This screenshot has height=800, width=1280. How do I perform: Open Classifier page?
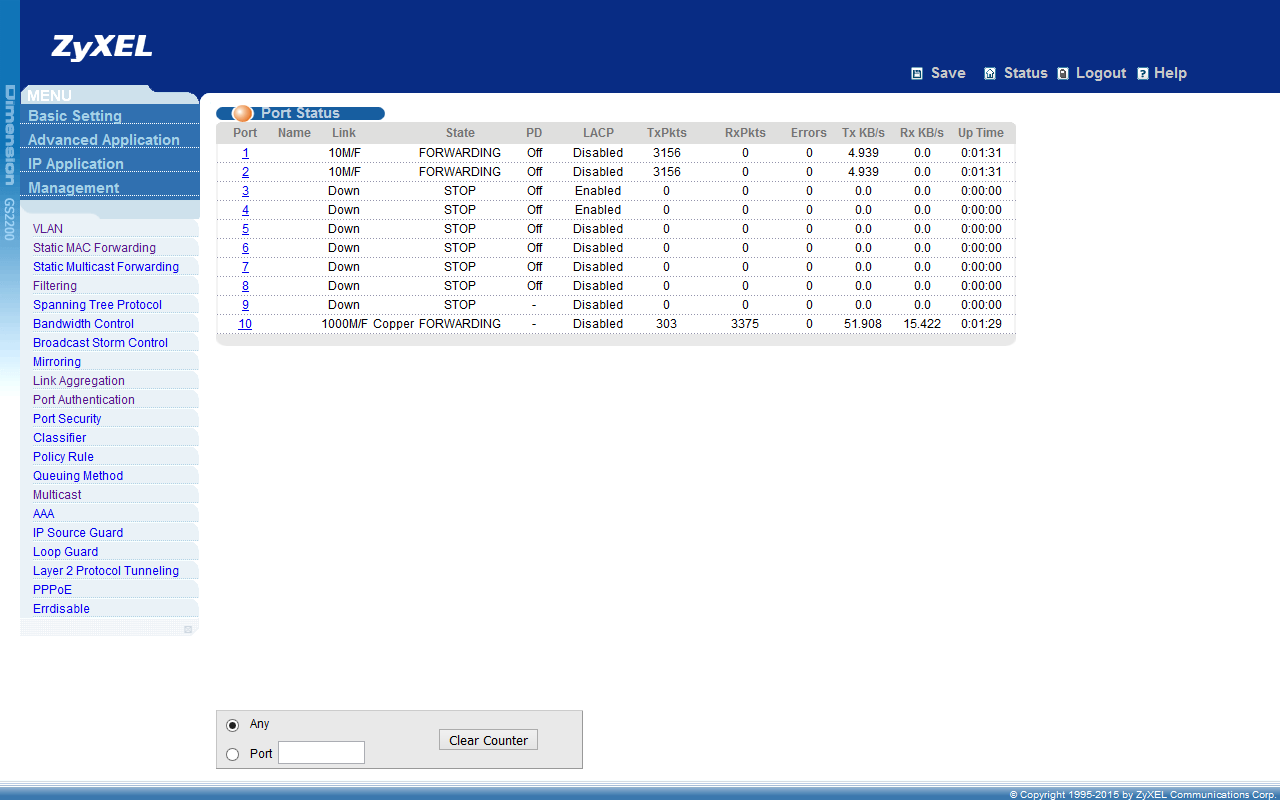pyautogui.click(x=60, y=438)
